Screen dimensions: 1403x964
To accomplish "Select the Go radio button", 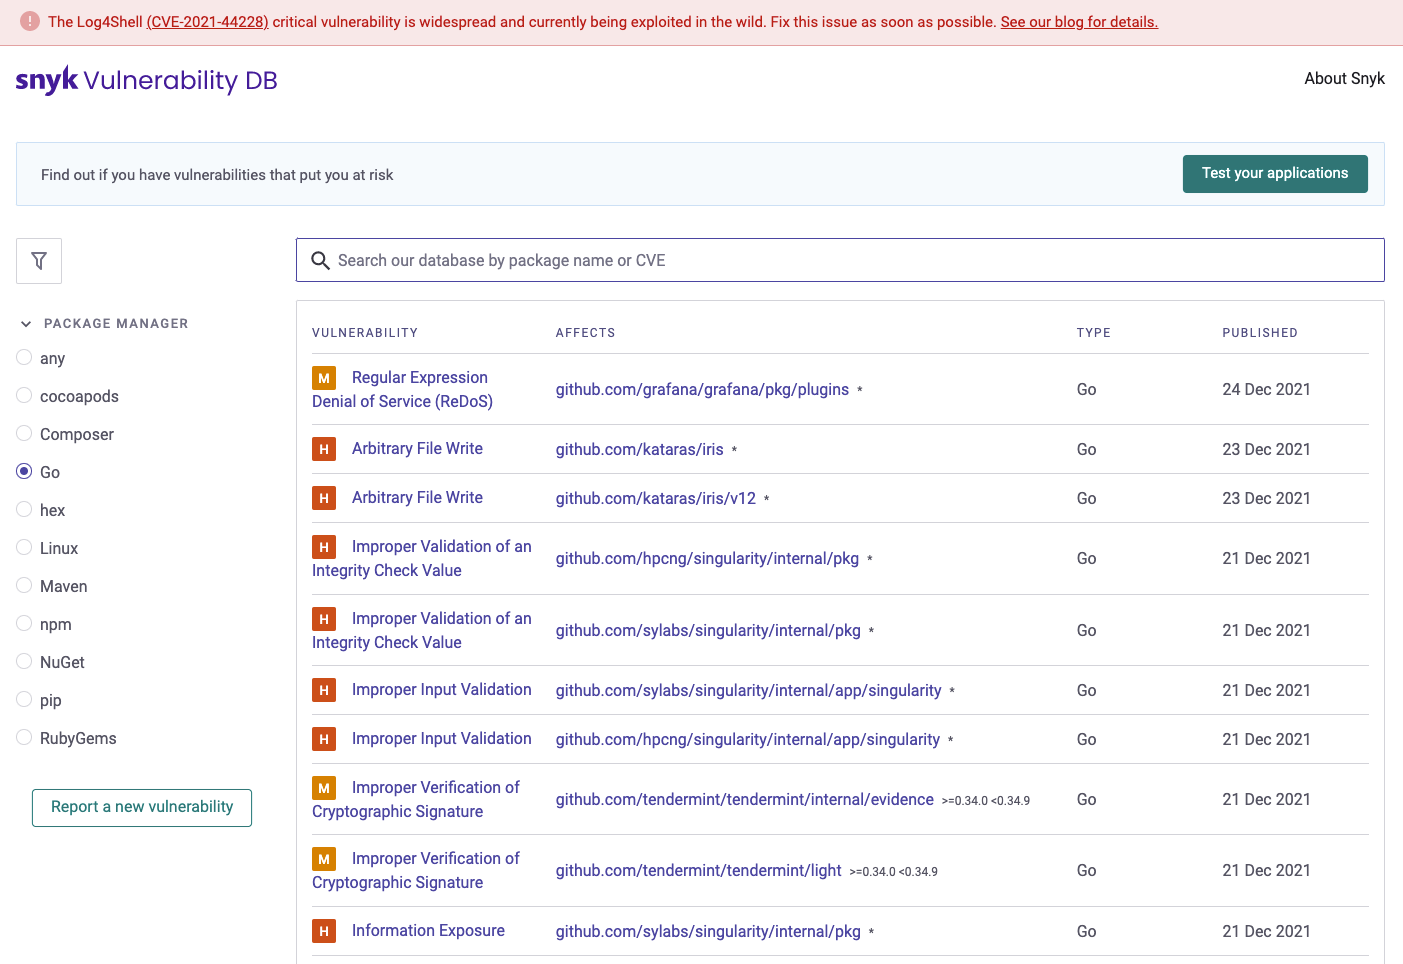I will pyautogui.click(x=24, y=471).
